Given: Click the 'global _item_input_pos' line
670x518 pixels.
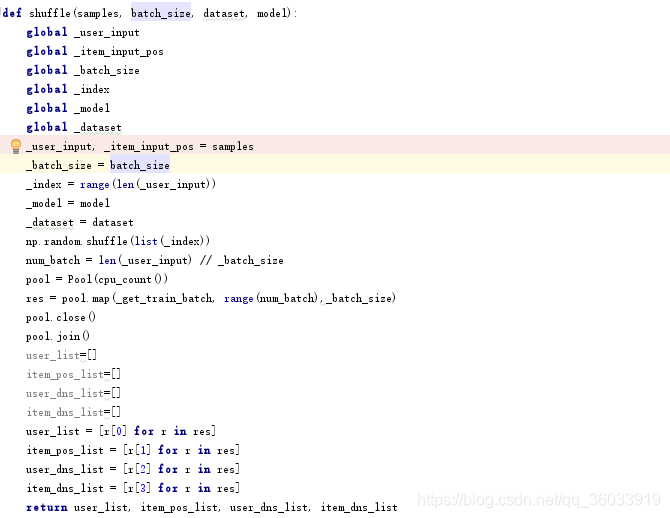Looking at the screenshot, I should 95,51.
